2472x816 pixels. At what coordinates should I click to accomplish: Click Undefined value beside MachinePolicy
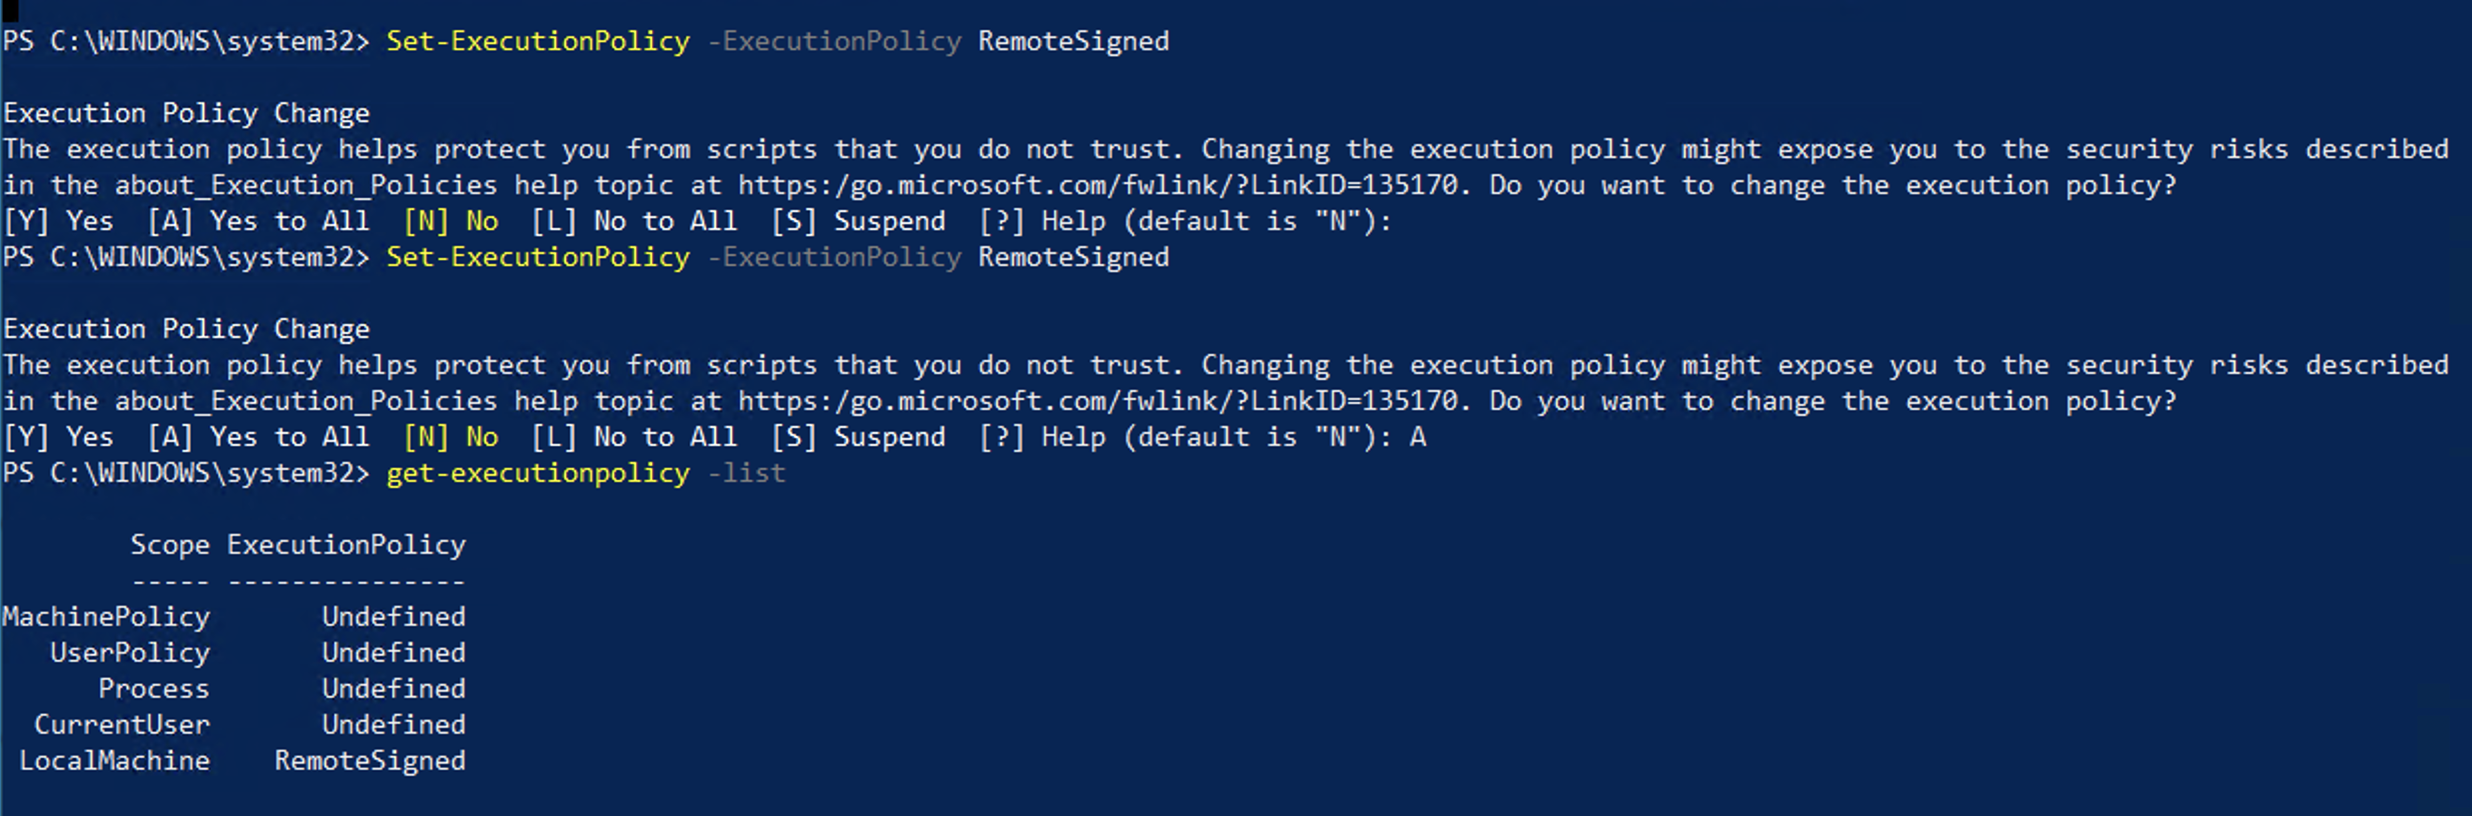tap(394, 617)
